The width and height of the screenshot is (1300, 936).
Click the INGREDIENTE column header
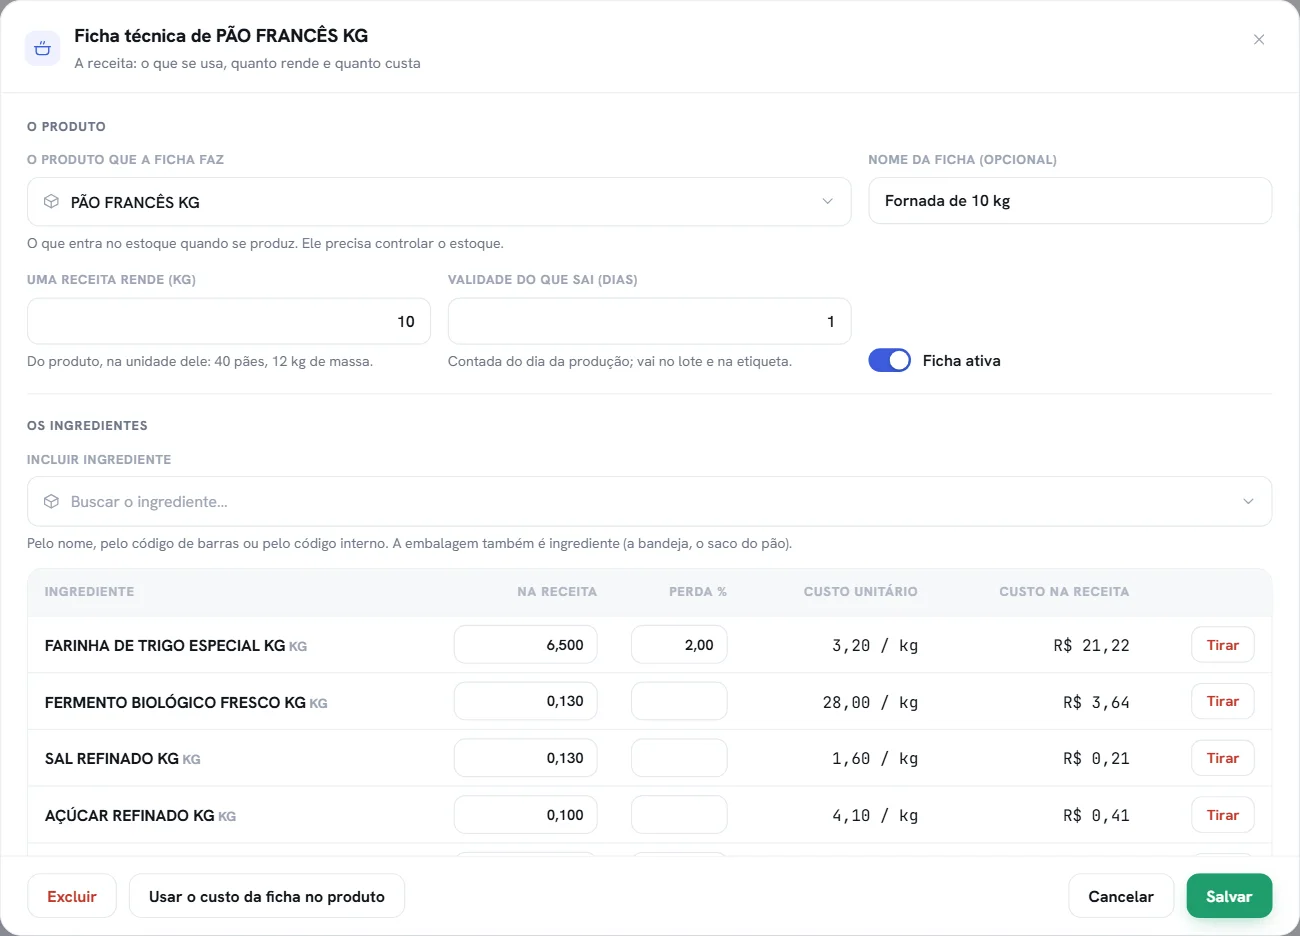point(89,592)
